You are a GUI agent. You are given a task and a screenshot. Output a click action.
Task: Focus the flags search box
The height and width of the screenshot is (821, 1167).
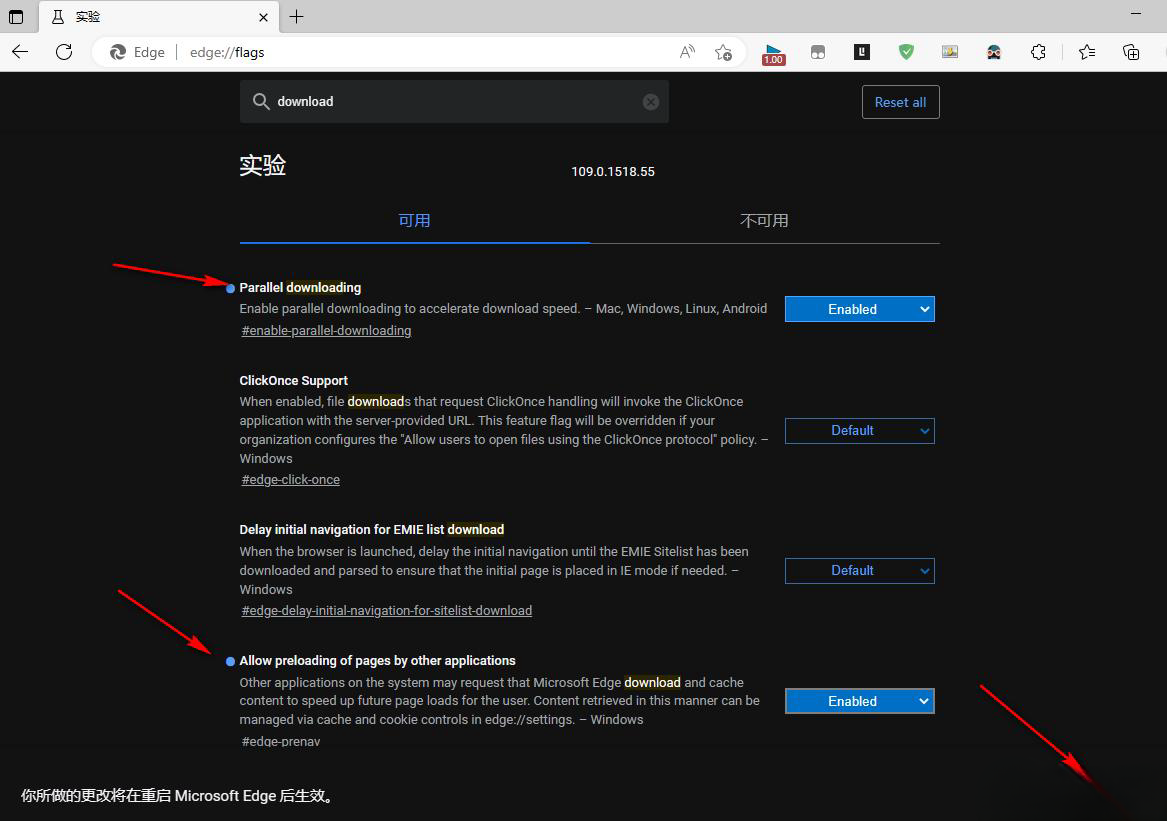[x=454, y=102]
